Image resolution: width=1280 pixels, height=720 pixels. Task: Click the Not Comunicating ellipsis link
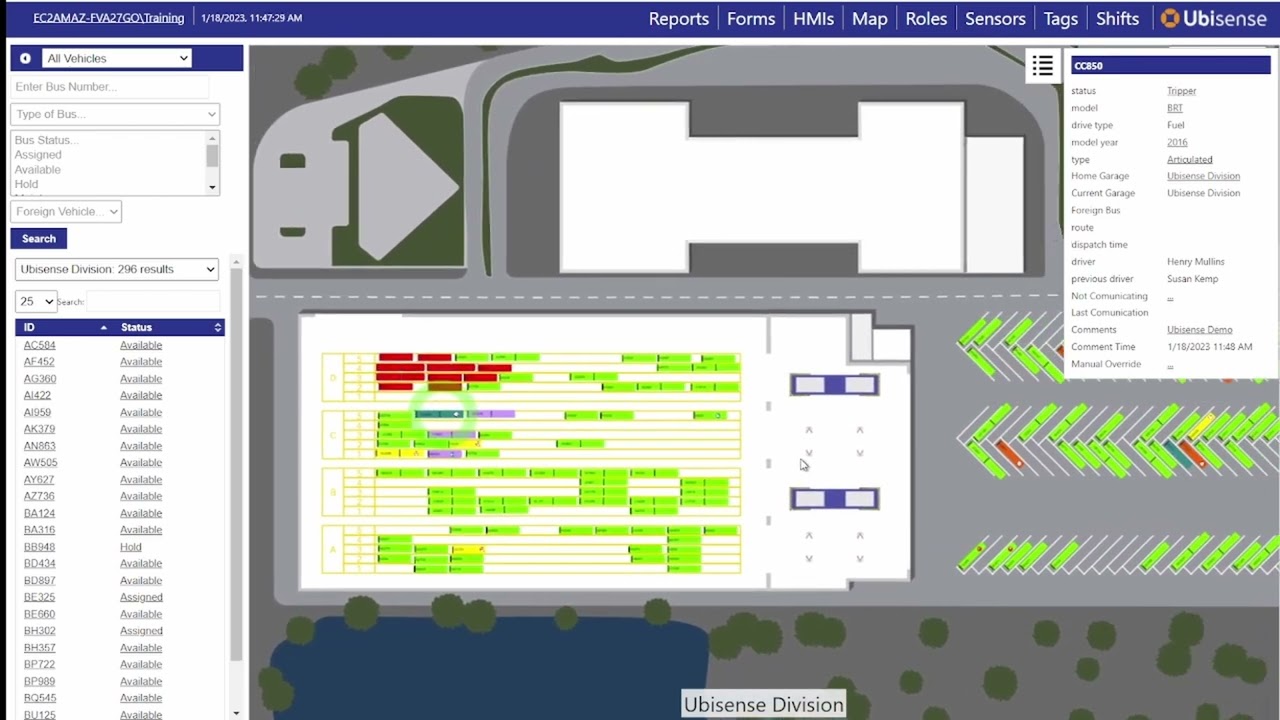click(x=1170, y=296)
